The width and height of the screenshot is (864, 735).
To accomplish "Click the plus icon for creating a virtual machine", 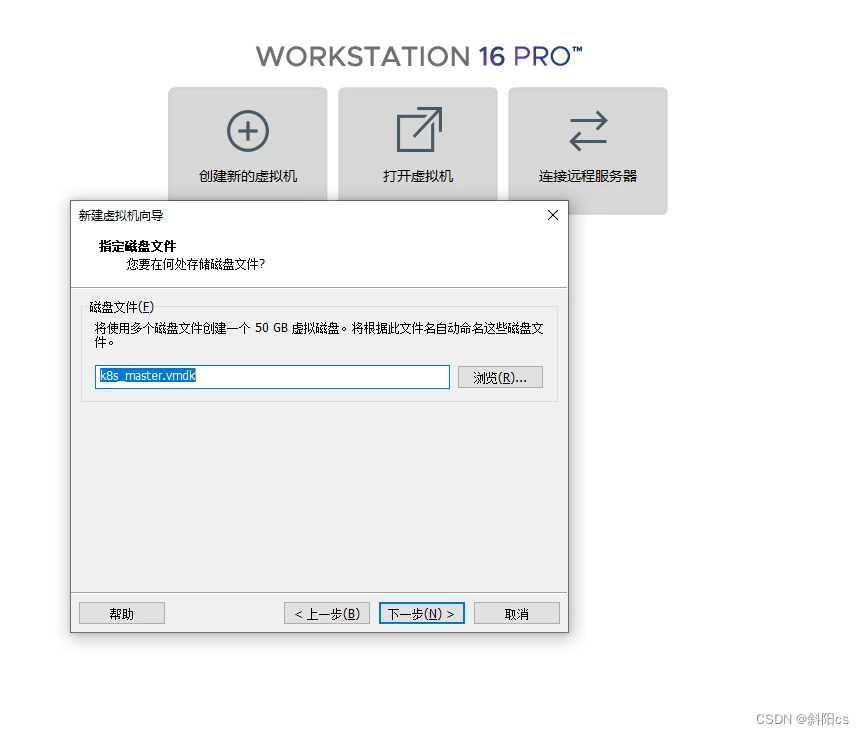I will point(247,131).
